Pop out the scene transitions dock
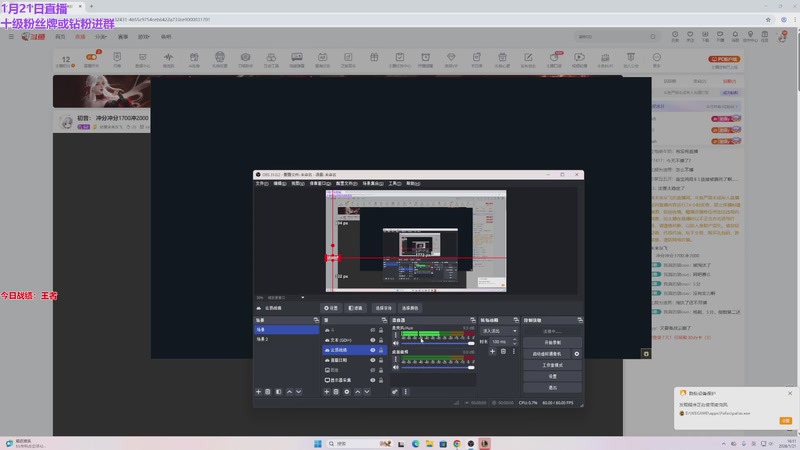Viewport: 800px width, 450px height. pos(516,320)
